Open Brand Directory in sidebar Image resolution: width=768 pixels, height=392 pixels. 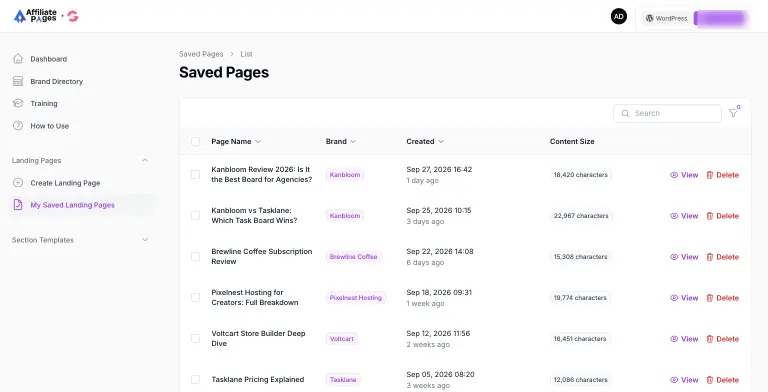tap(56, 81)
